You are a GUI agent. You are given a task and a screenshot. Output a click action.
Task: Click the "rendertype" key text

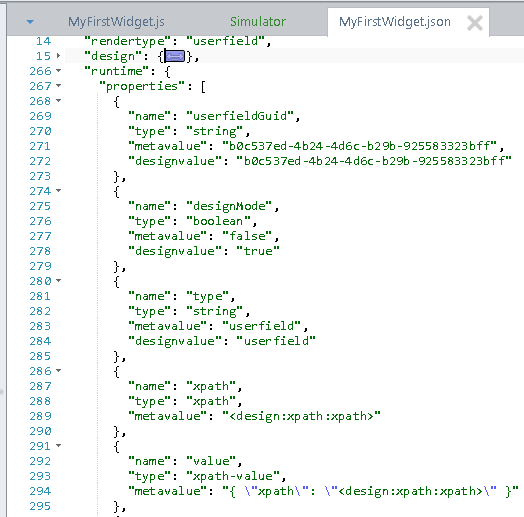tap(128, 41)
